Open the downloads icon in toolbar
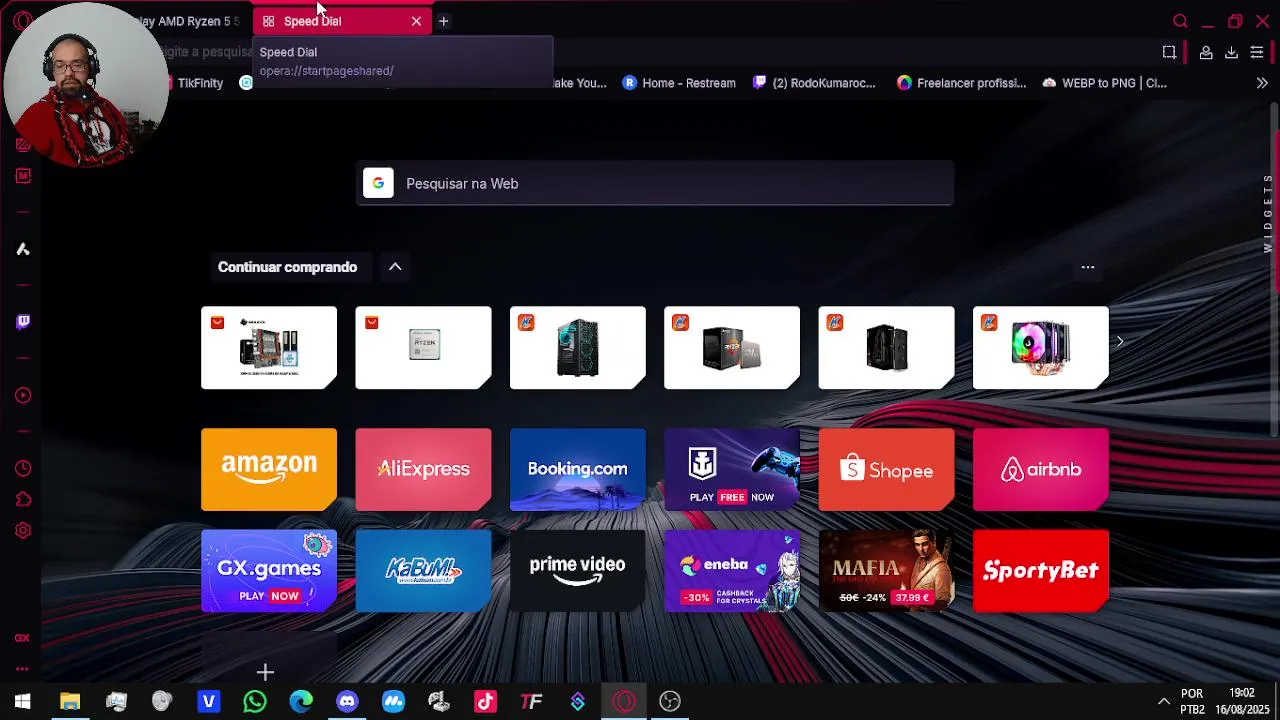The width and height of the screenshot is (1280, 720). pyautogui.click(x=1231, y=52)
